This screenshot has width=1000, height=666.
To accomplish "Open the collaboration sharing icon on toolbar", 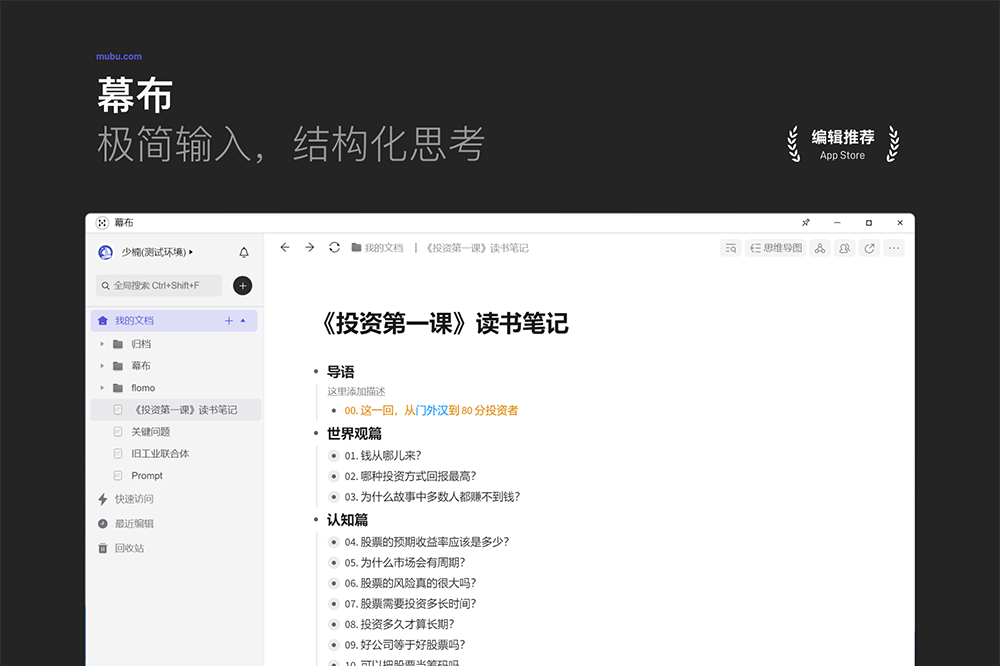I will (820, 248).
